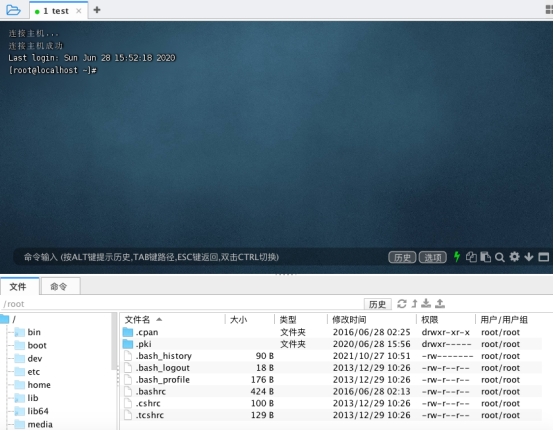Switch to the 命令 commands tab
This screenshot has width=554, height=431.
[x=60, y=287]
